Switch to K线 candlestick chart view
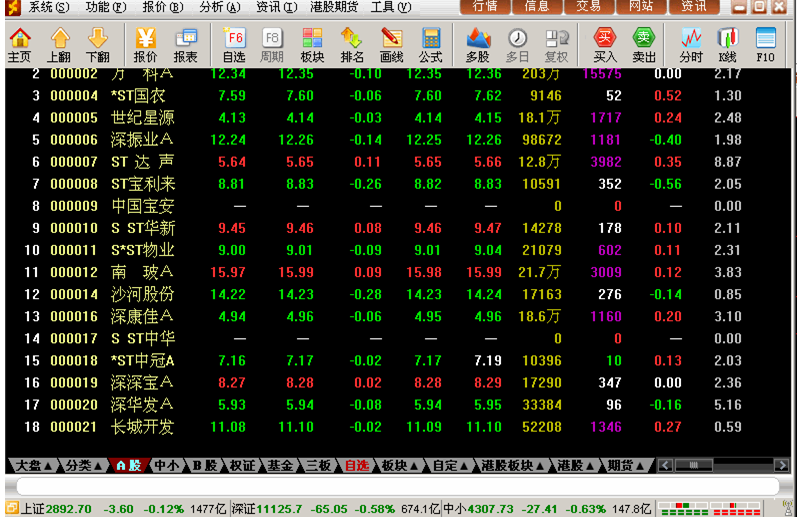This screenshot has height=517, width=797. [x=727, y=44]
